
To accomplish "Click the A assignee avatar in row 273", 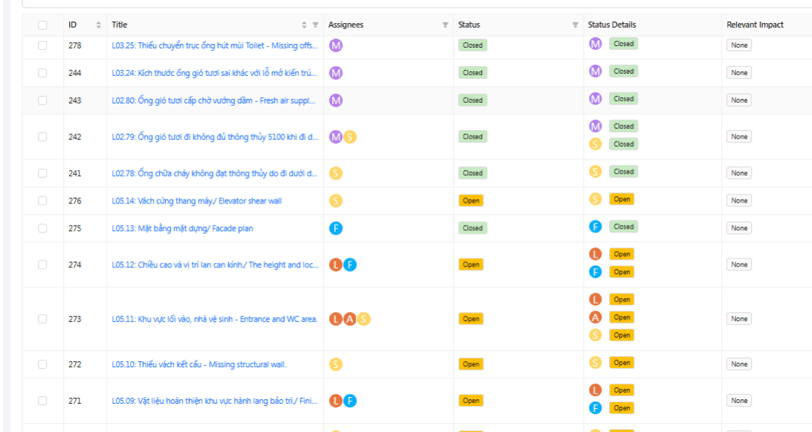I will coord(350,319).
